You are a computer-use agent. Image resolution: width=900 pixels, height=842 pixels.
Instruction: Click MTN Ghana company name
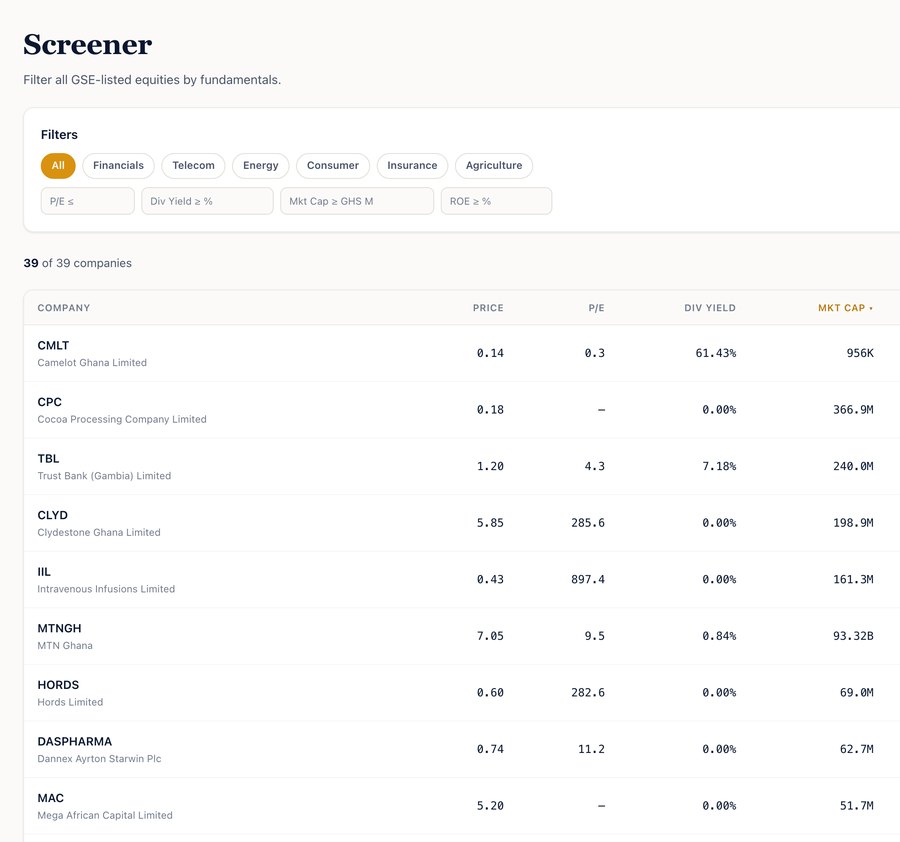coord(65,646)
